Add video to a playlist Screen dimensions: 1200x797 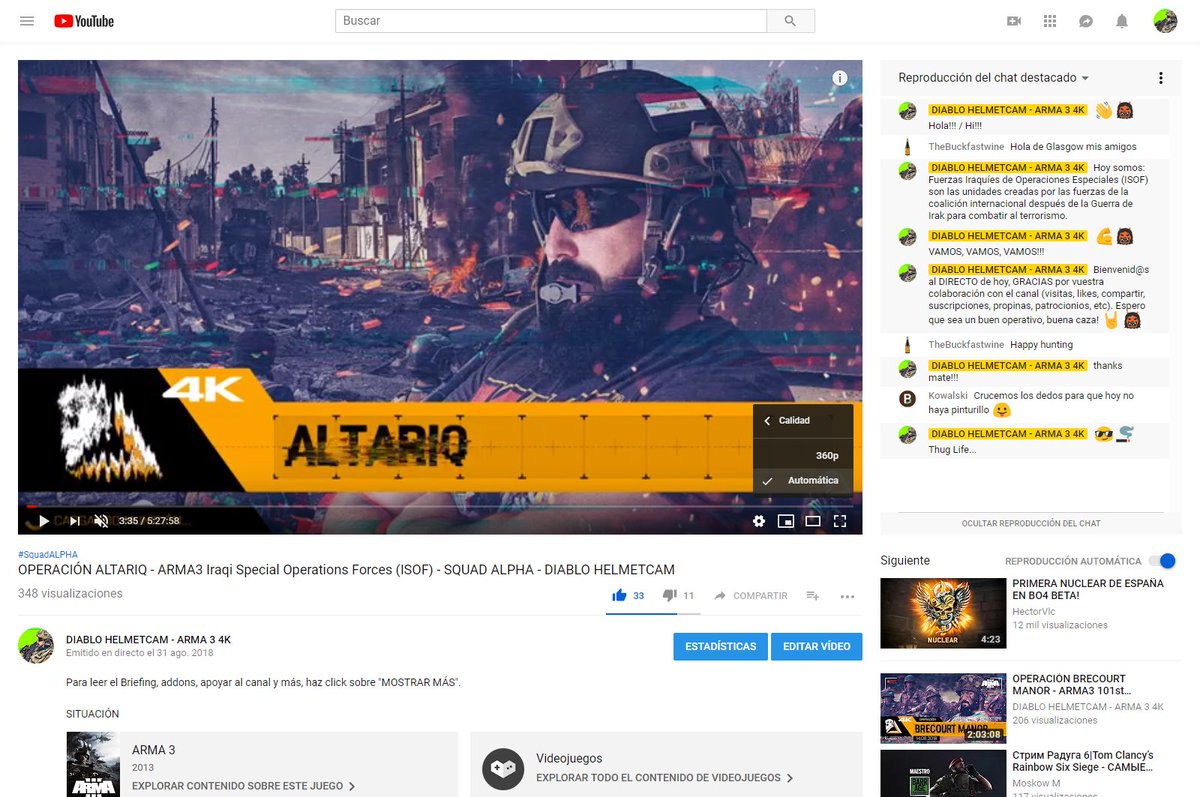[813, 596]
